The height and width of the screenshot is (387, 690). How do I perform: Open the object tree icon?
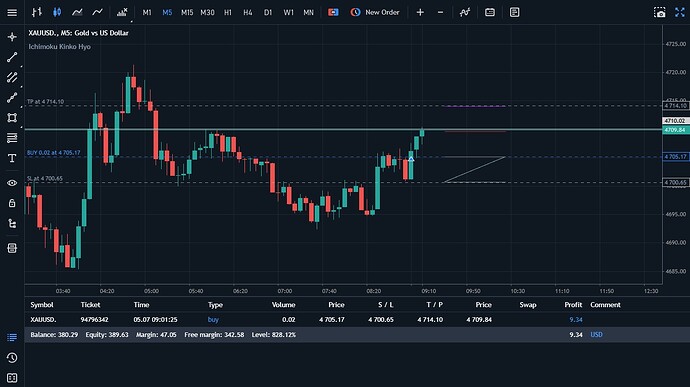click(x=12, y=224)
